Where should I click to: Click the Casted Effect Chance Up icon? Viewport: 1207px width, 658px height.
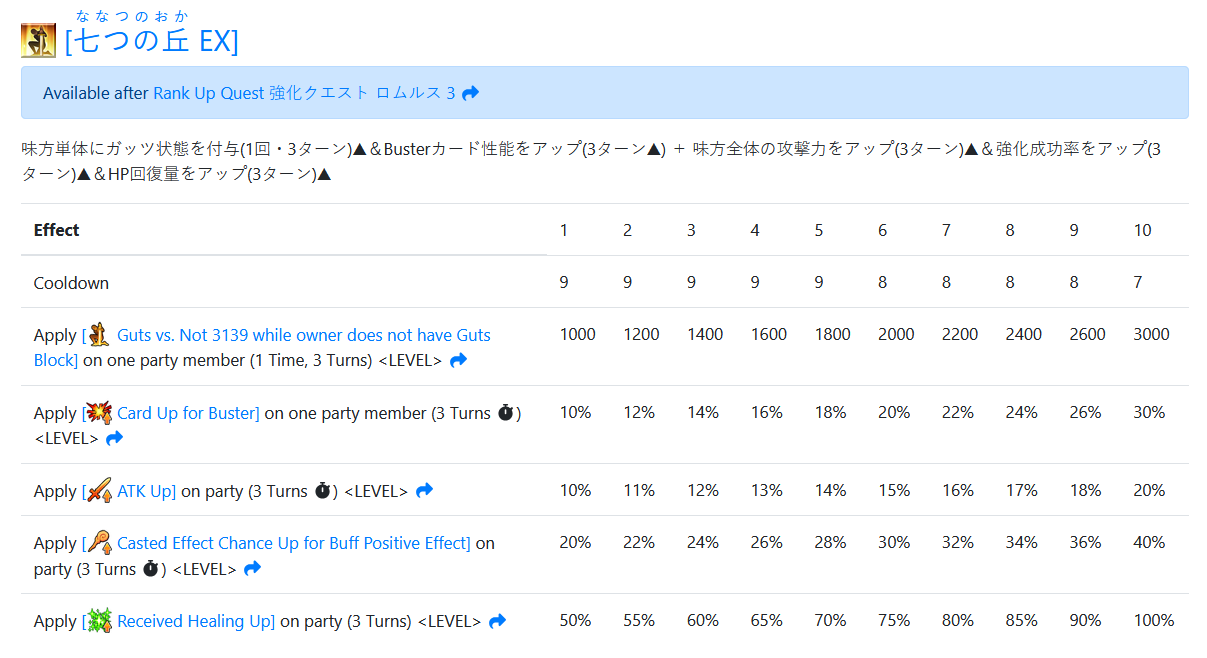point(99,542)
